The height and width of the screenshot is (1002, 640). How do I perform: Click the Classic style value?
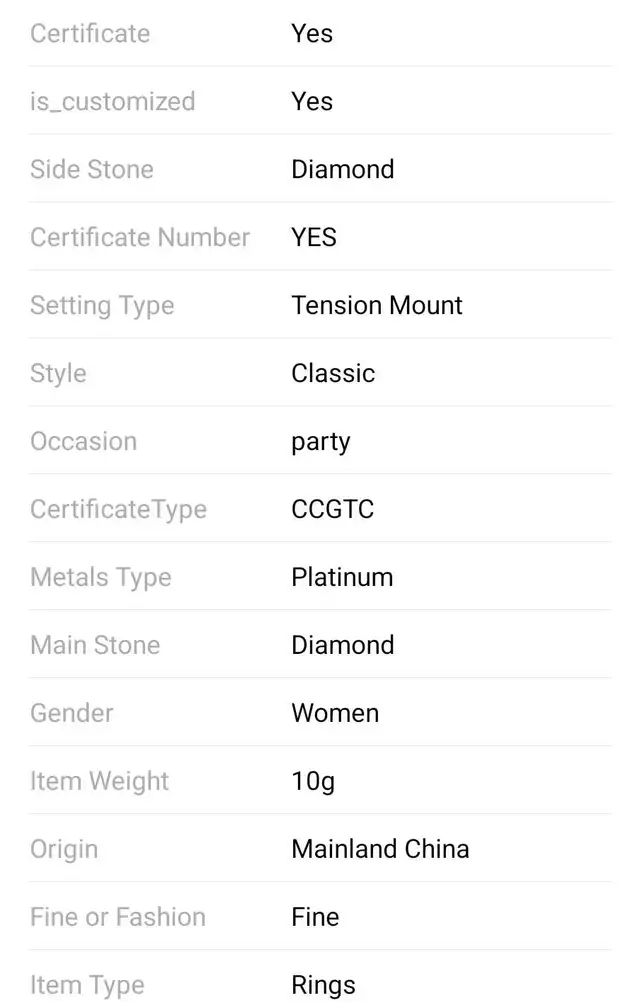point(333,373)
